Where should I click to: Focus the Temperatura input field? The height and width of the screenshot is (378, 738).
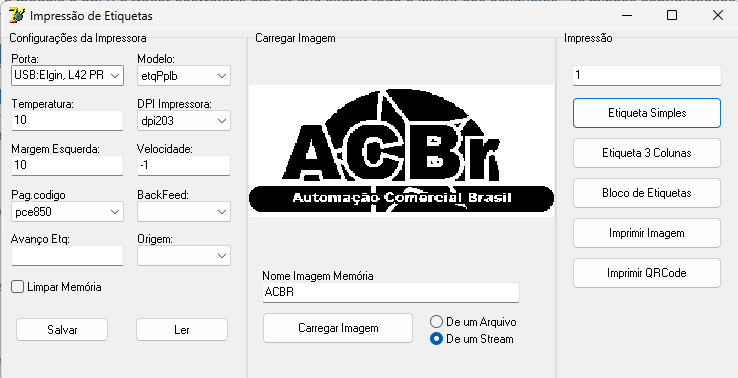tap(67, 121)
